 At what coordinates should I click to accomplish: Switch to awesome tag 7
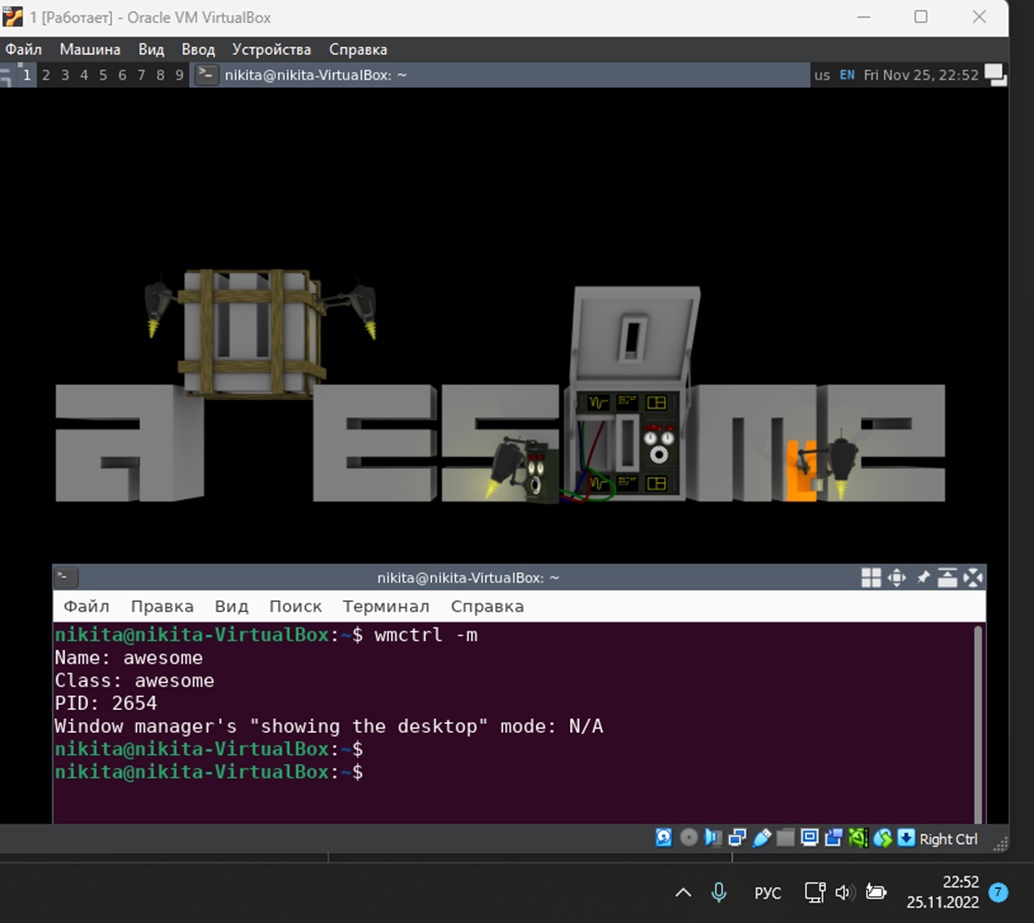(141, 75)
